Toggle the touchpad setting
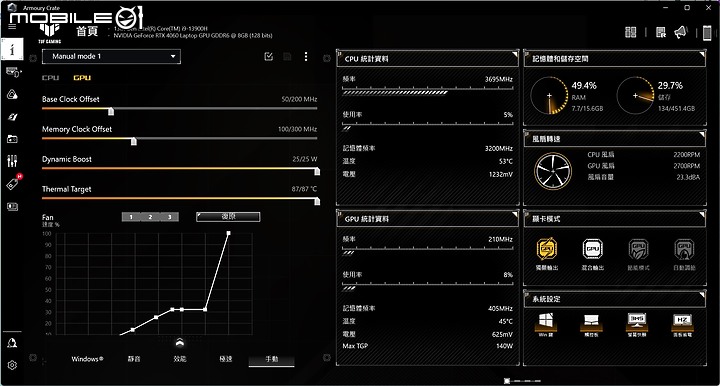720x386 pixels. point(591,324)
